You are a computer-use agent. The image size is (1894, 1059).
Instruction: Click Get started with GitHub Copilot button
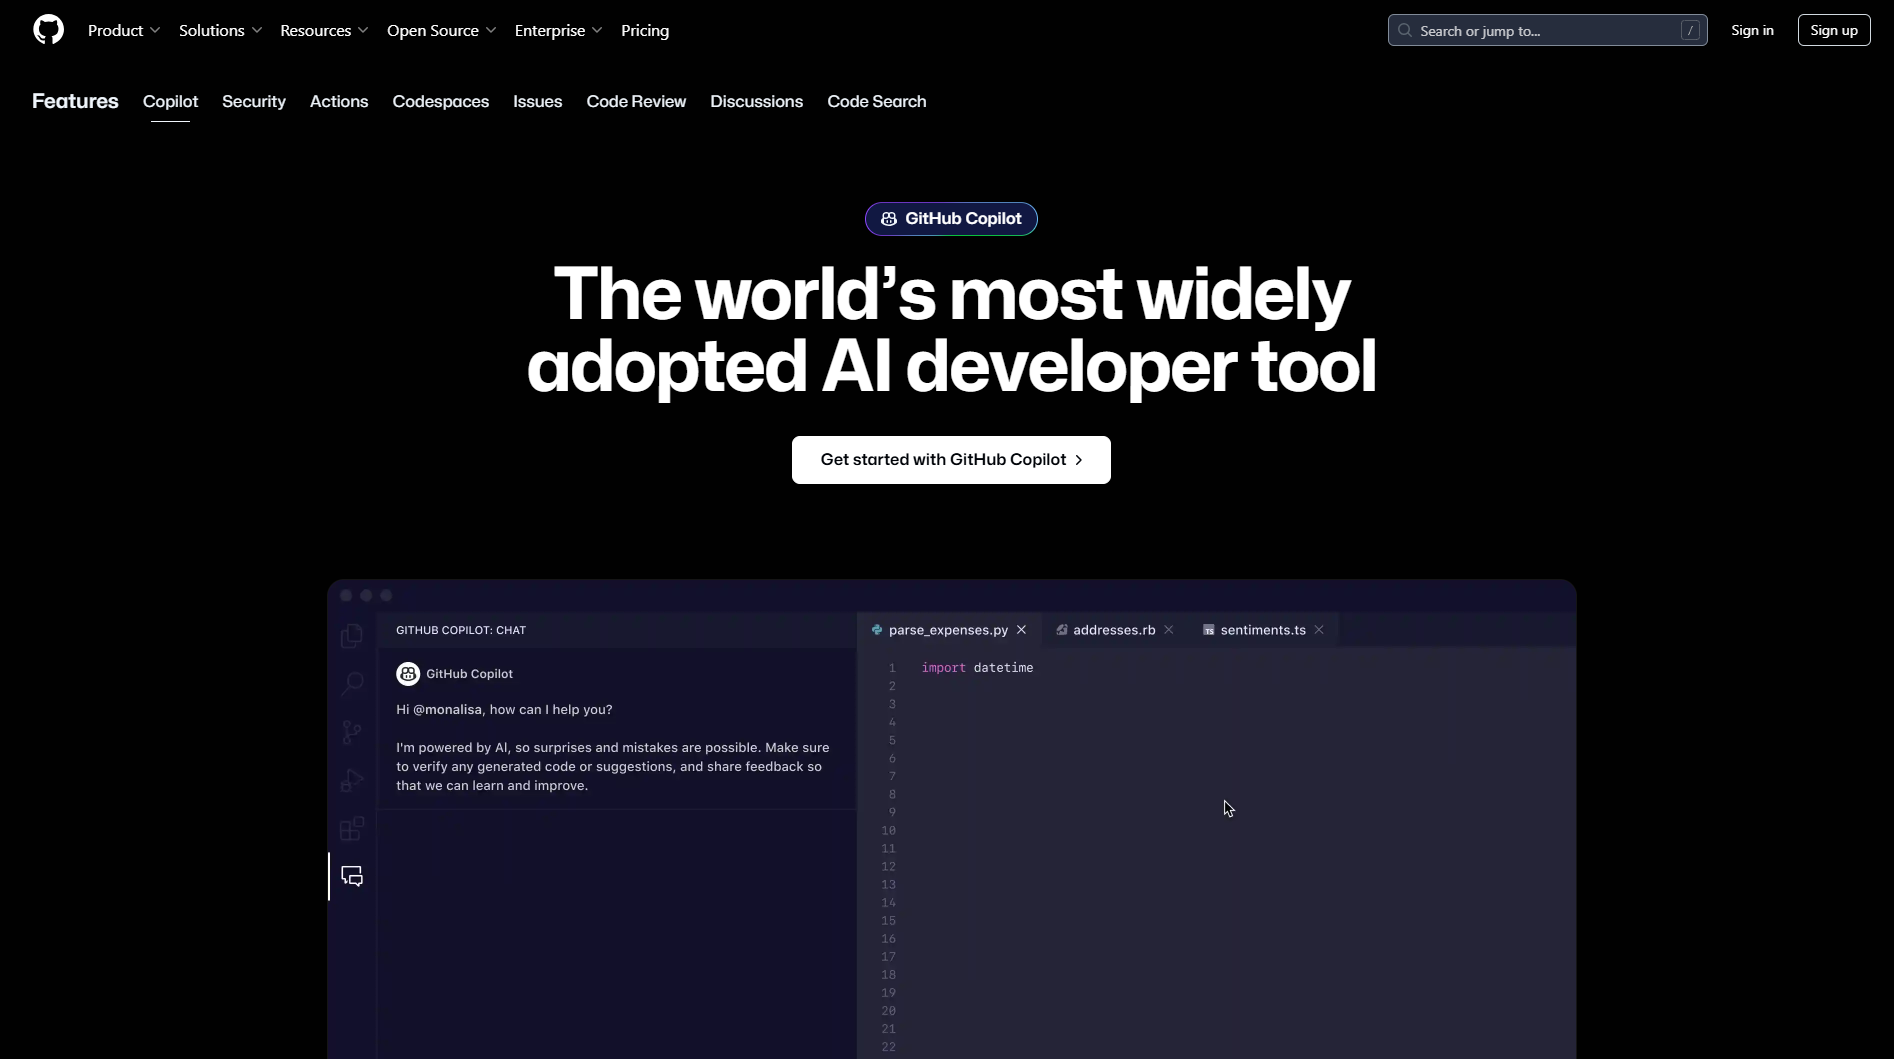point(951,460)
